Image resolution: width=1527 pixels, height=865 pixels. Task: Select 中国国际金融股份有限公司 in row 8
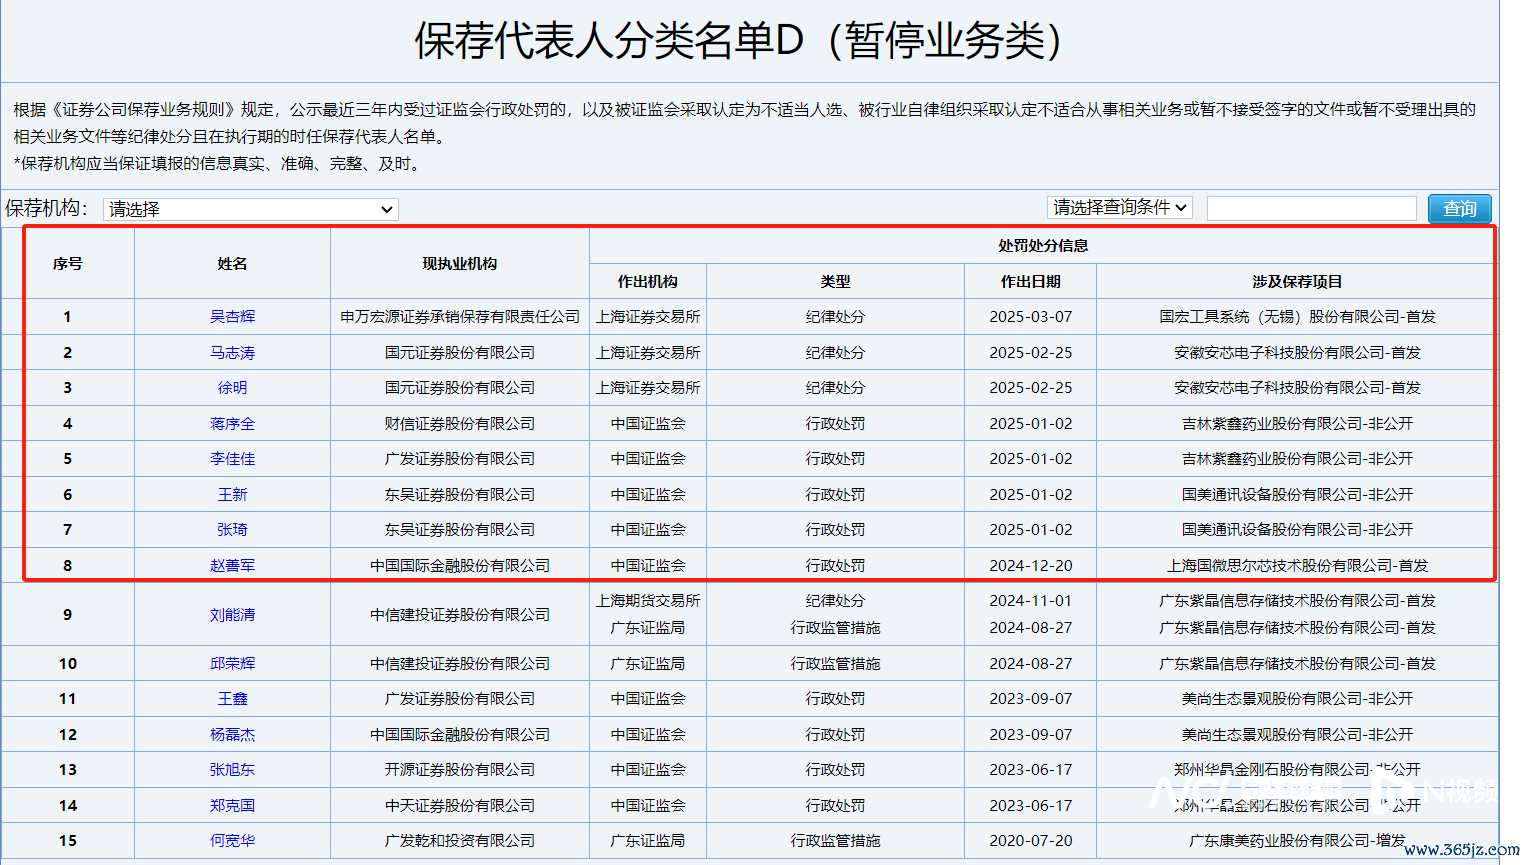(460, 565)
